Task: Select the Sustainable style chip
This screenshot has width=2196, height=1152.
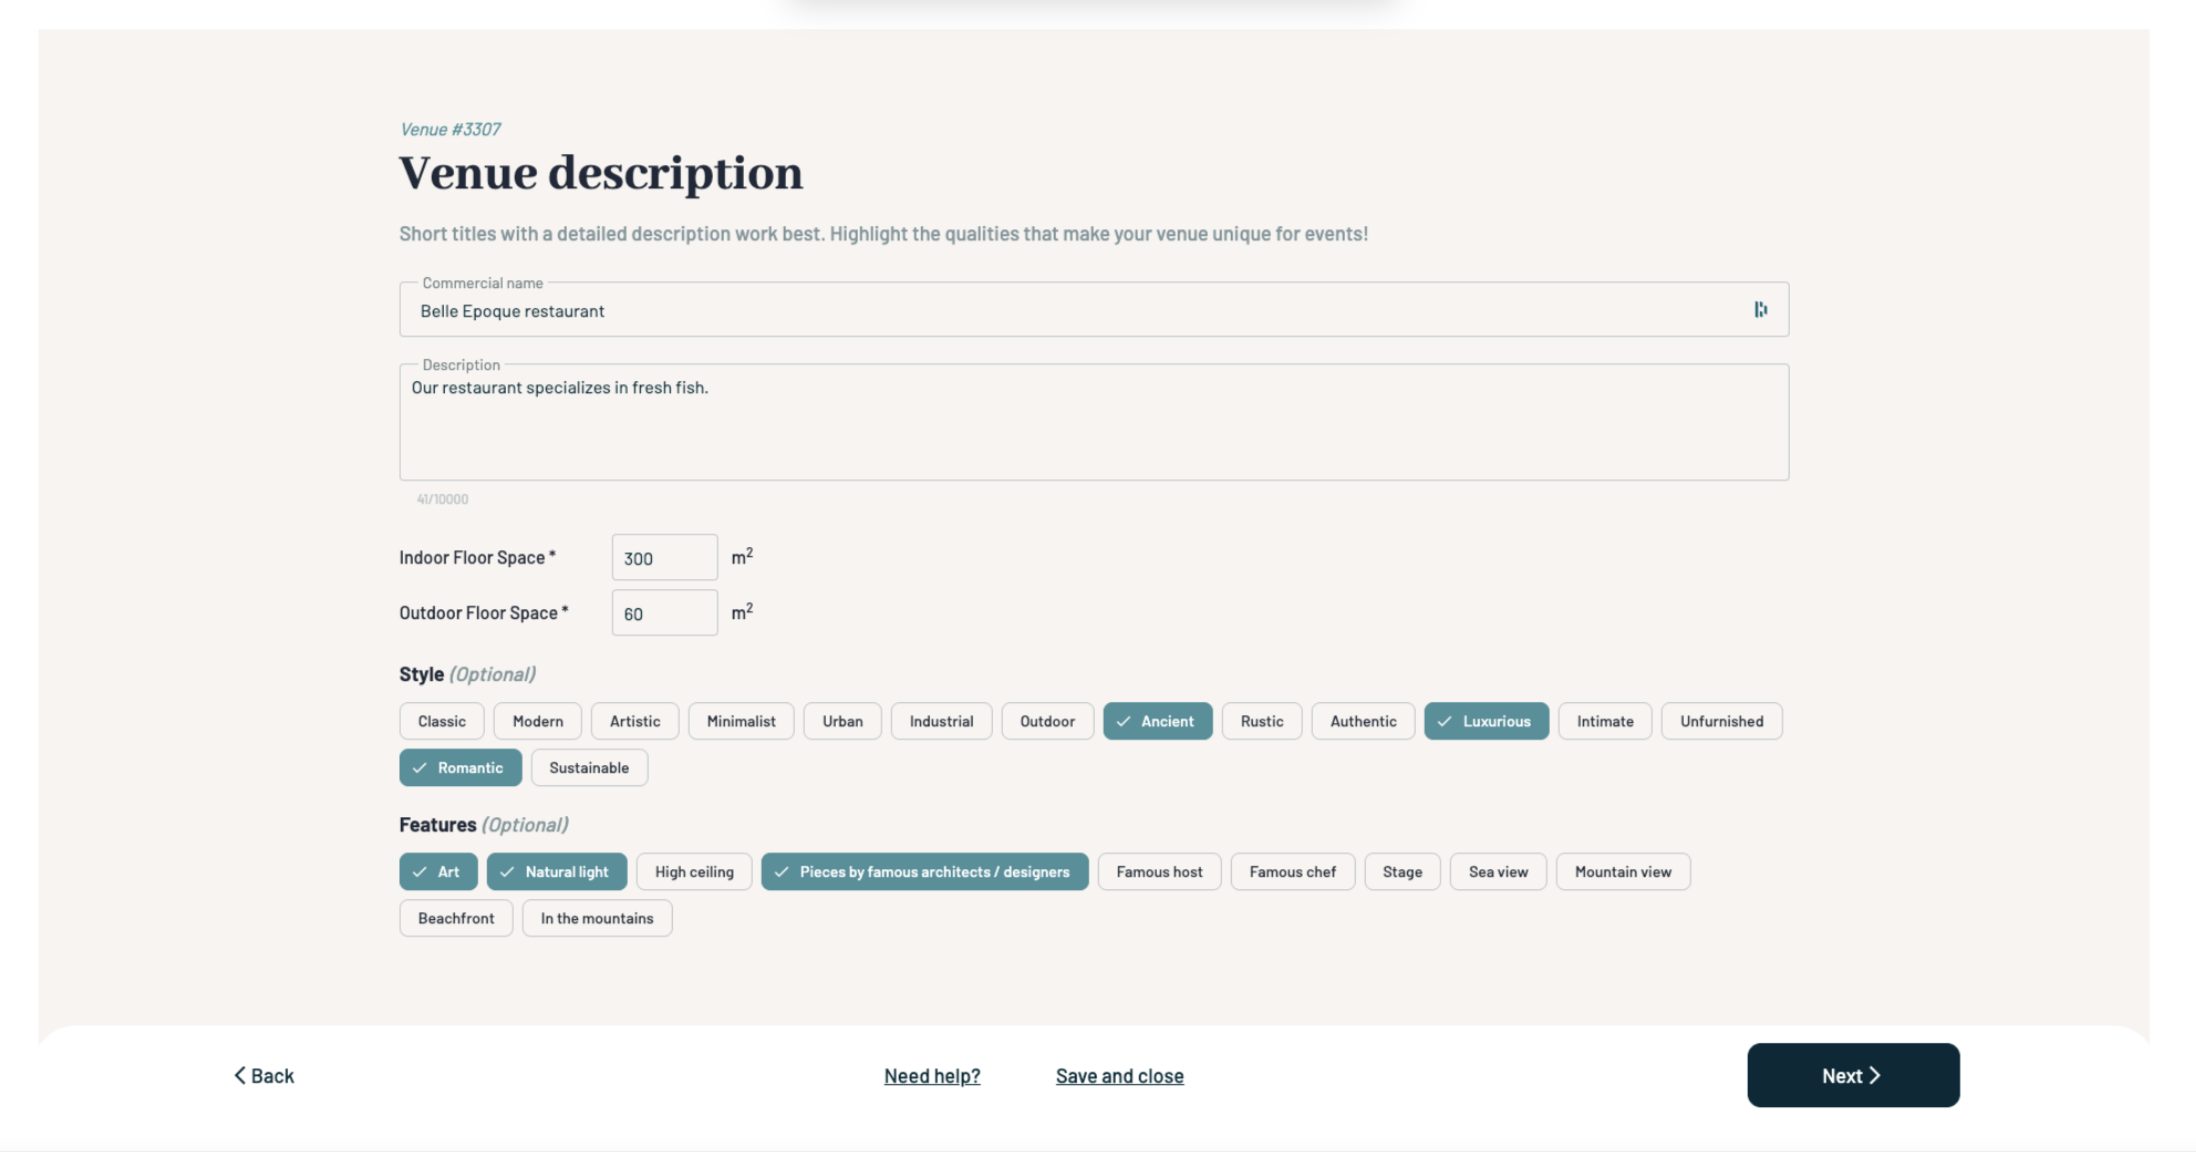Action: pos(588,768)
